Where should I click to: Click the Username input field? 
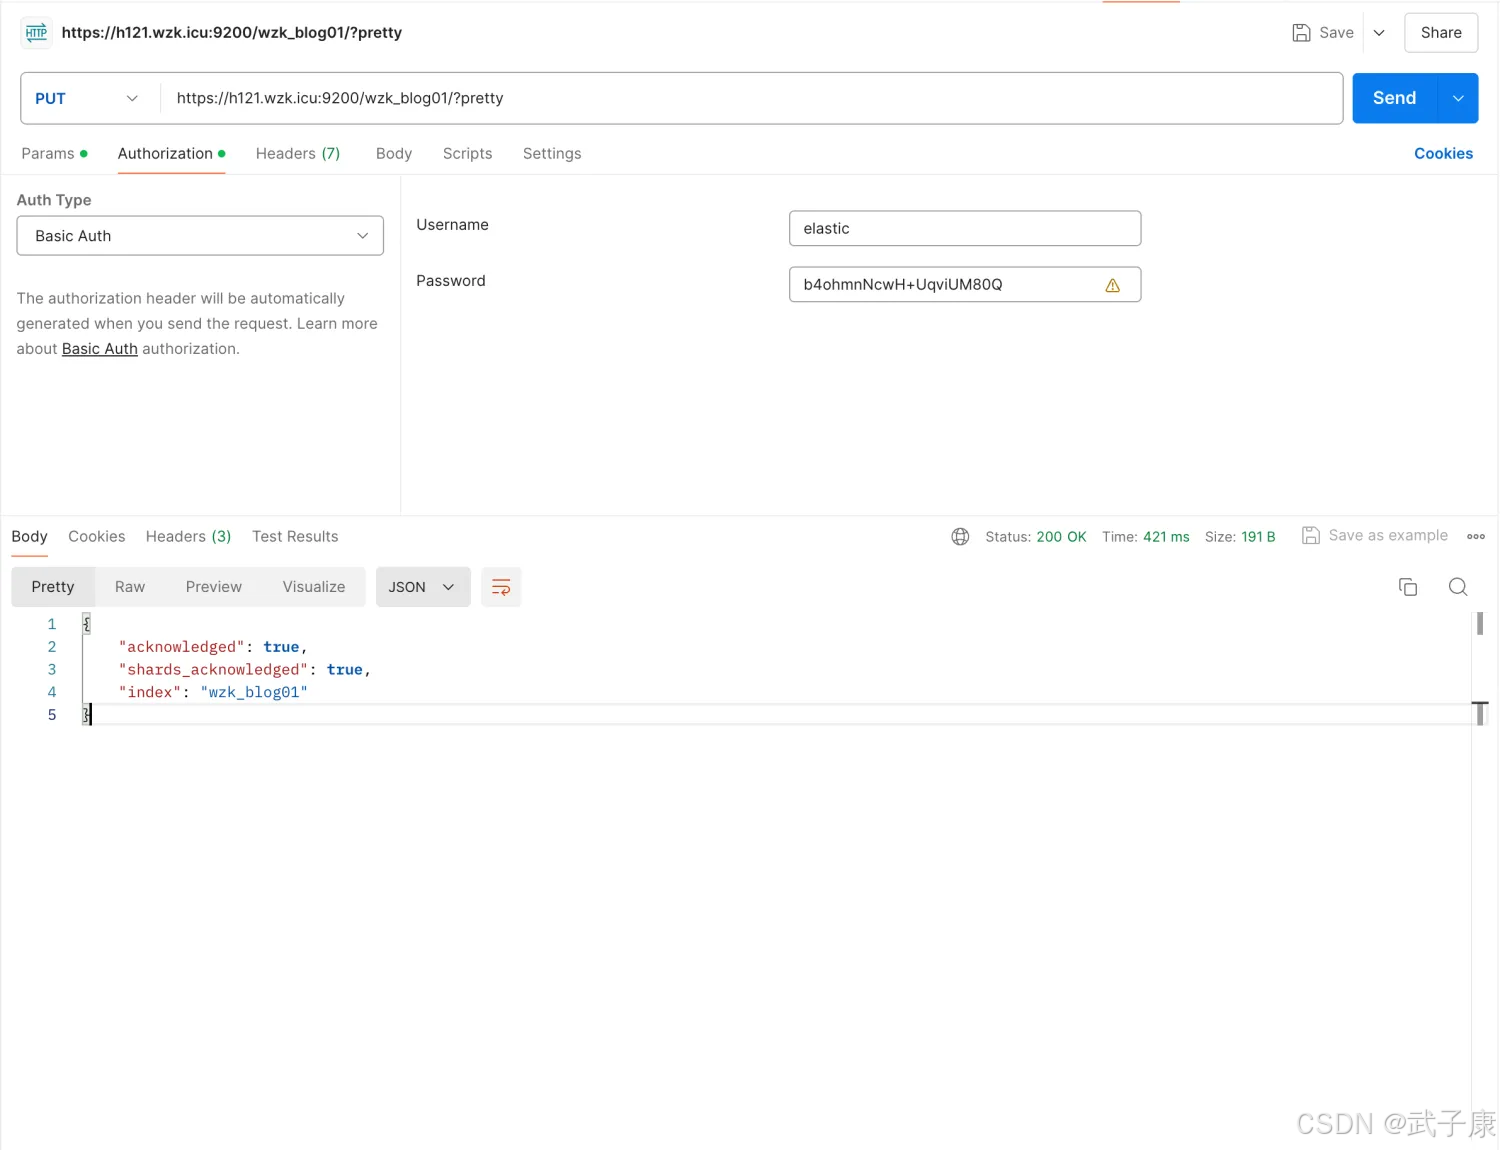964,229
